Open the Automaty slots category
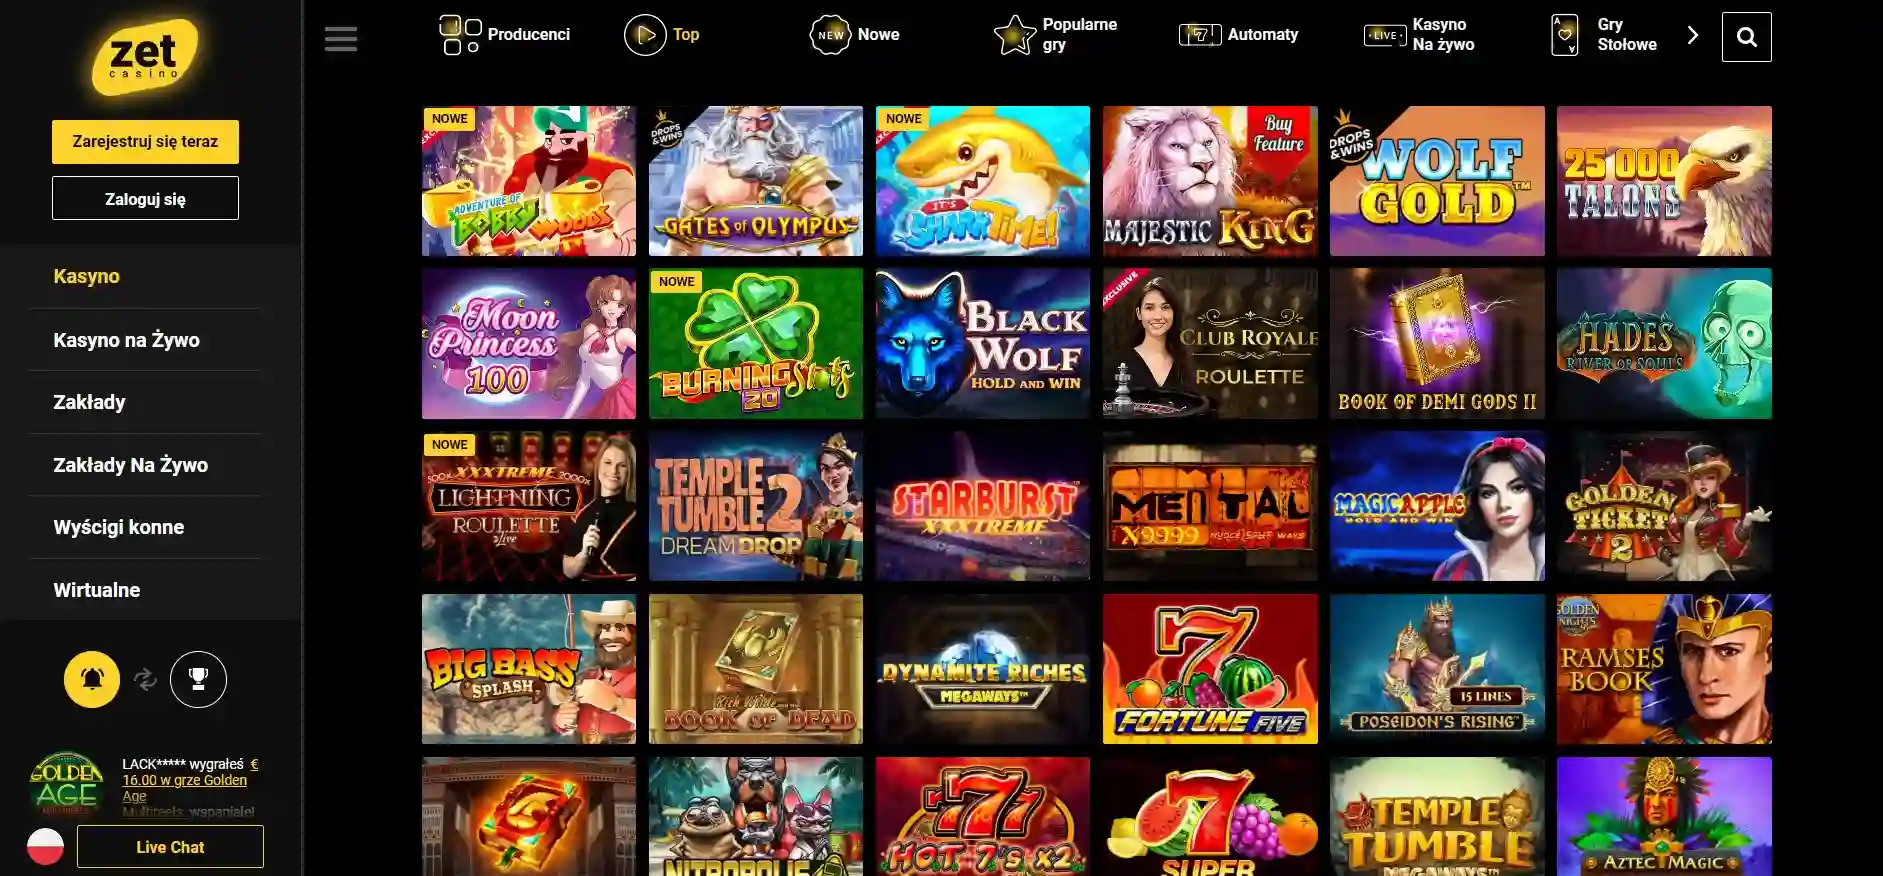This screenshot has width=1883, height=876. coord(1238,35)
